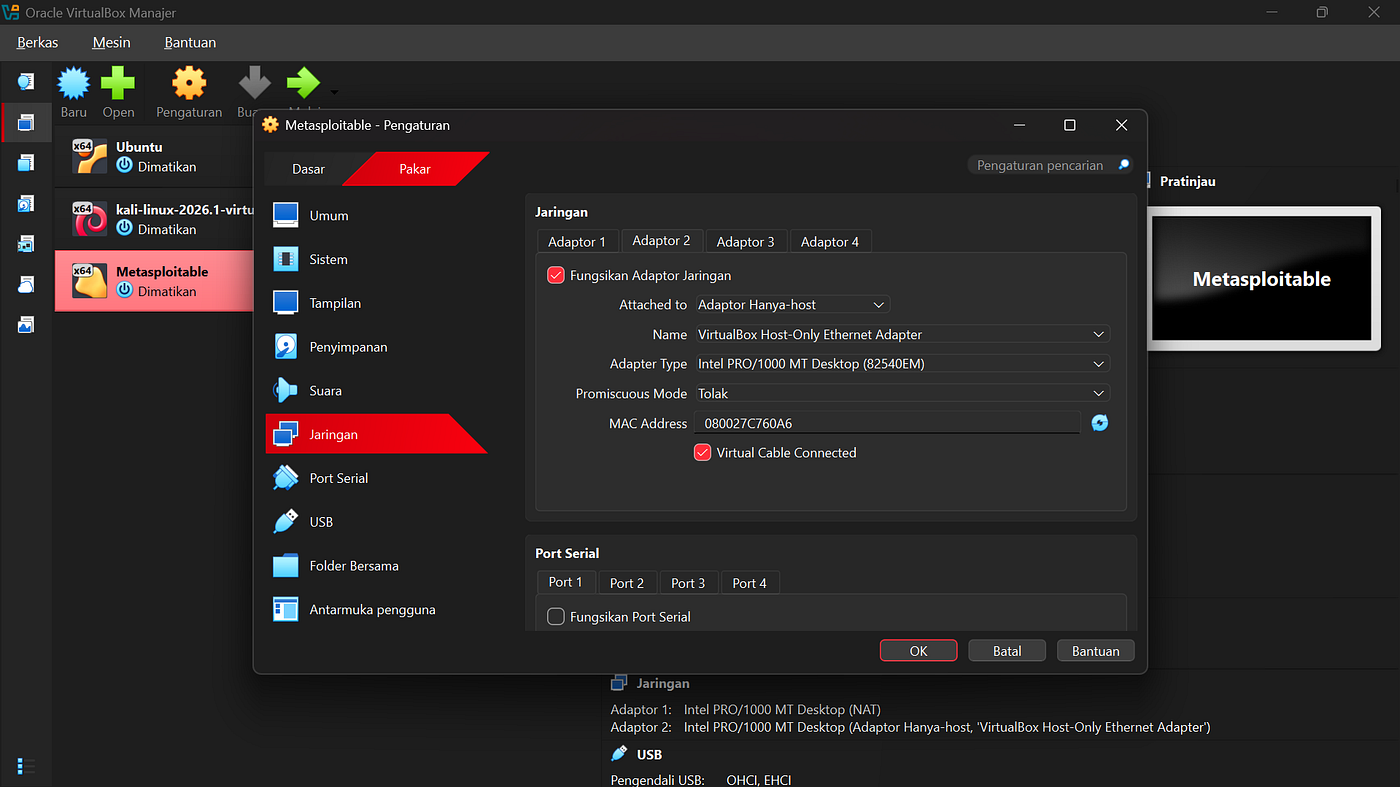Viewport: 1400px width, 787px height.
Task: Open the Bantuan menu in the menu bar
Action: (x=190, y=42)
